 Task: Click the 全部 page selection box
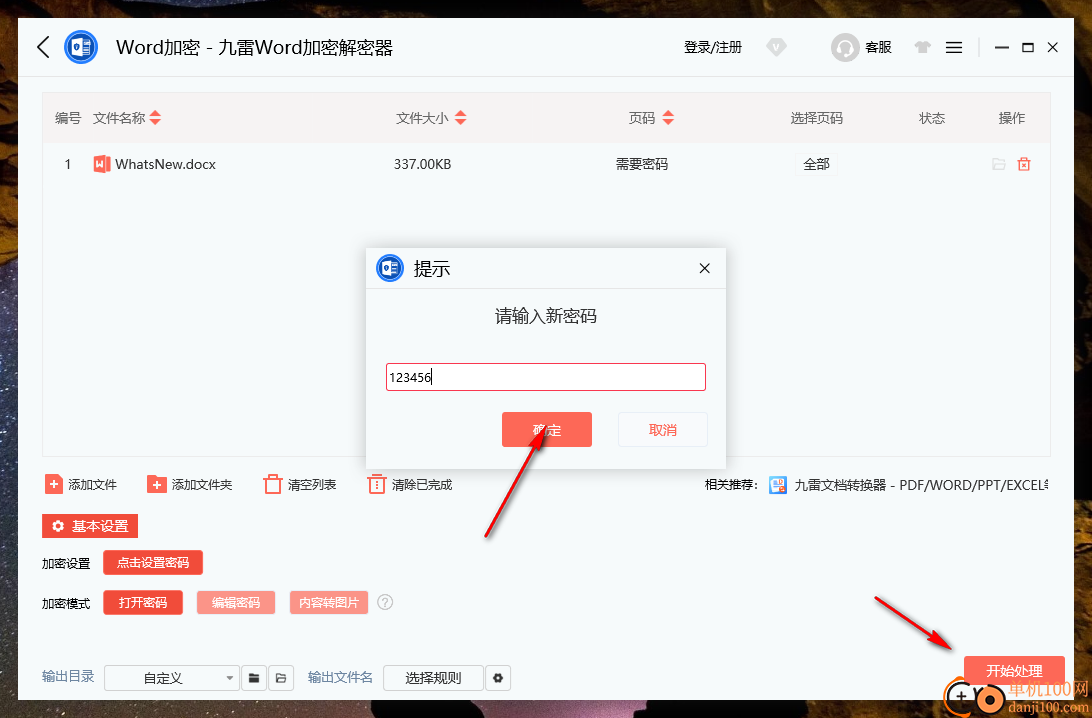816,164
